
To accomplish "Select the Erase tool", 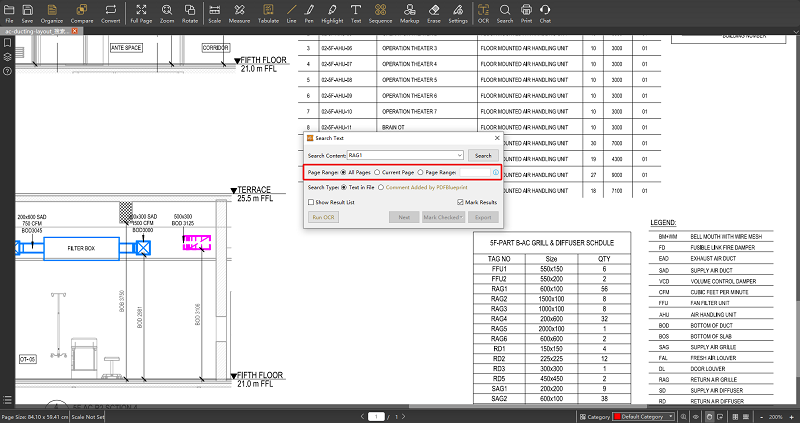I will (434, 13).
